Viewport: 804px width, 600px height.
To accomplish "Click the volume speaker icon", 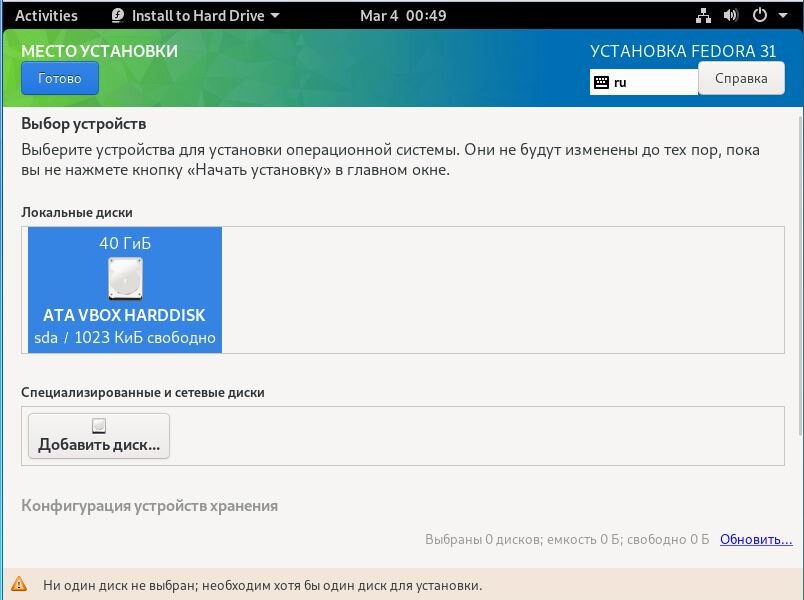I will click(x=731, y=15).
